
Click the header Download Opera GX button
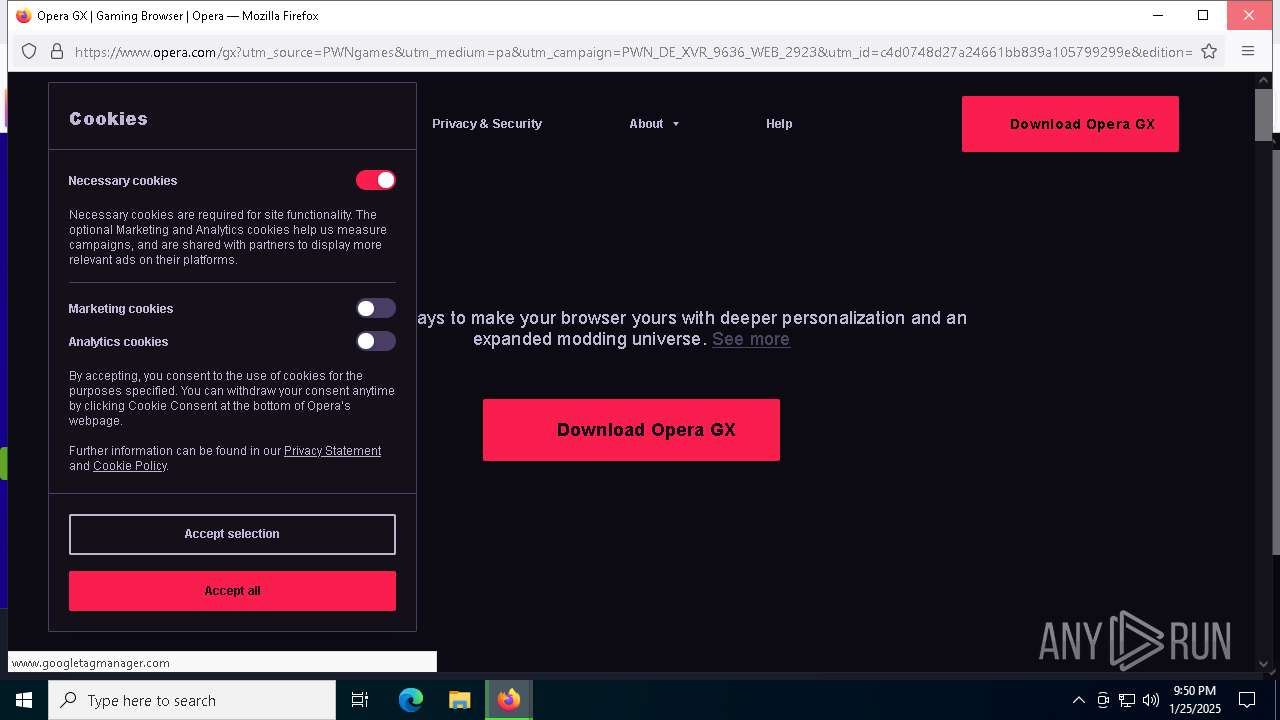click(x=1070, y=124)
